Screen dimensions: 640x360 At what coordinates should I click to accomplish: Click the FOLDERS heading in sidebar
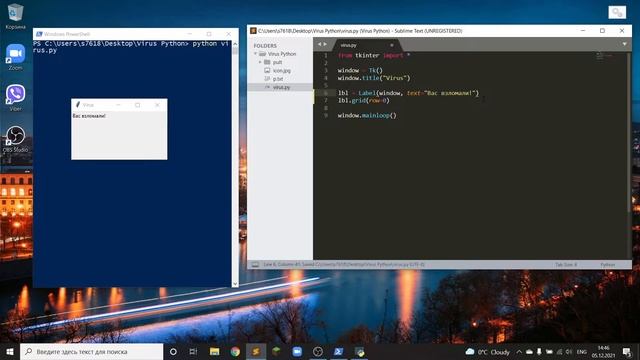coord(265,46)
